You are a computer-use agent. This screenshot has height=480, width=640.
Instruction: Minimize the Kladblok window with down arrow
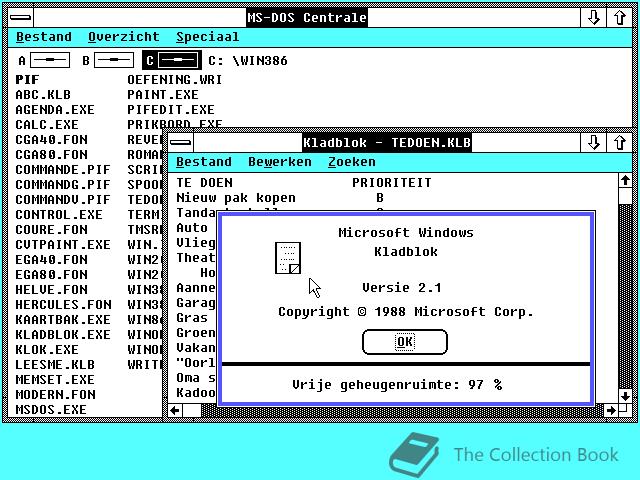point(593,142)
